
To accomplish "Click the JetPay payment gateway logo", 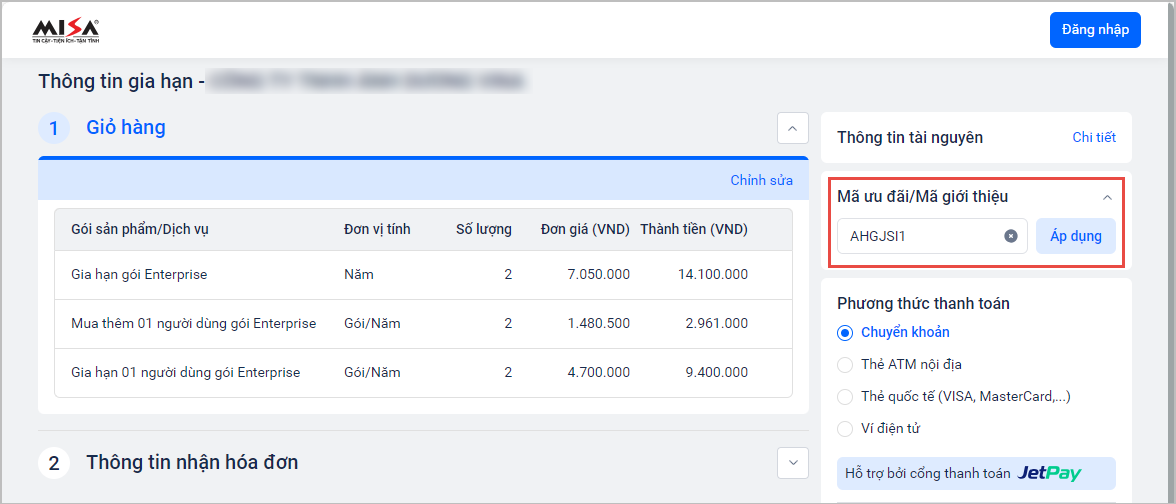I will coord(1049,473).
